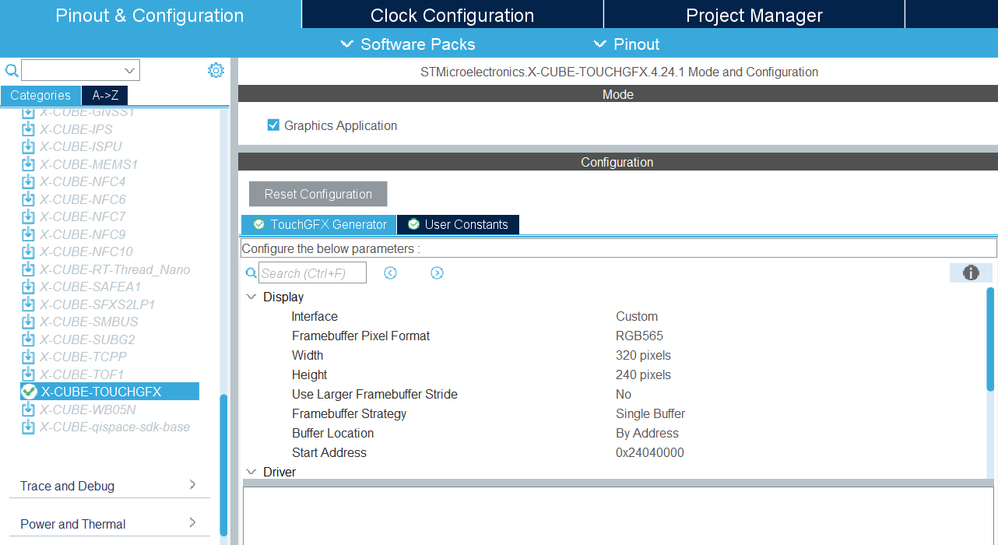
Task: Click the download icon beside X-CUBE-ISPU
Action: (28, 146)
